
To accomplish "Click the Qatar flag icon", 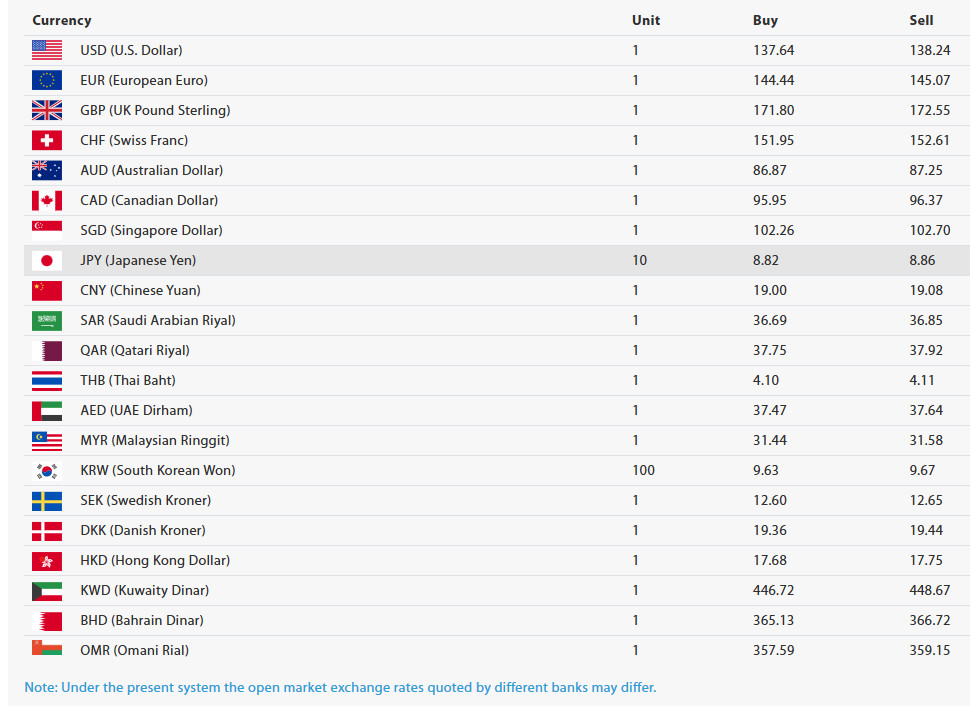I will pos(46,350).
